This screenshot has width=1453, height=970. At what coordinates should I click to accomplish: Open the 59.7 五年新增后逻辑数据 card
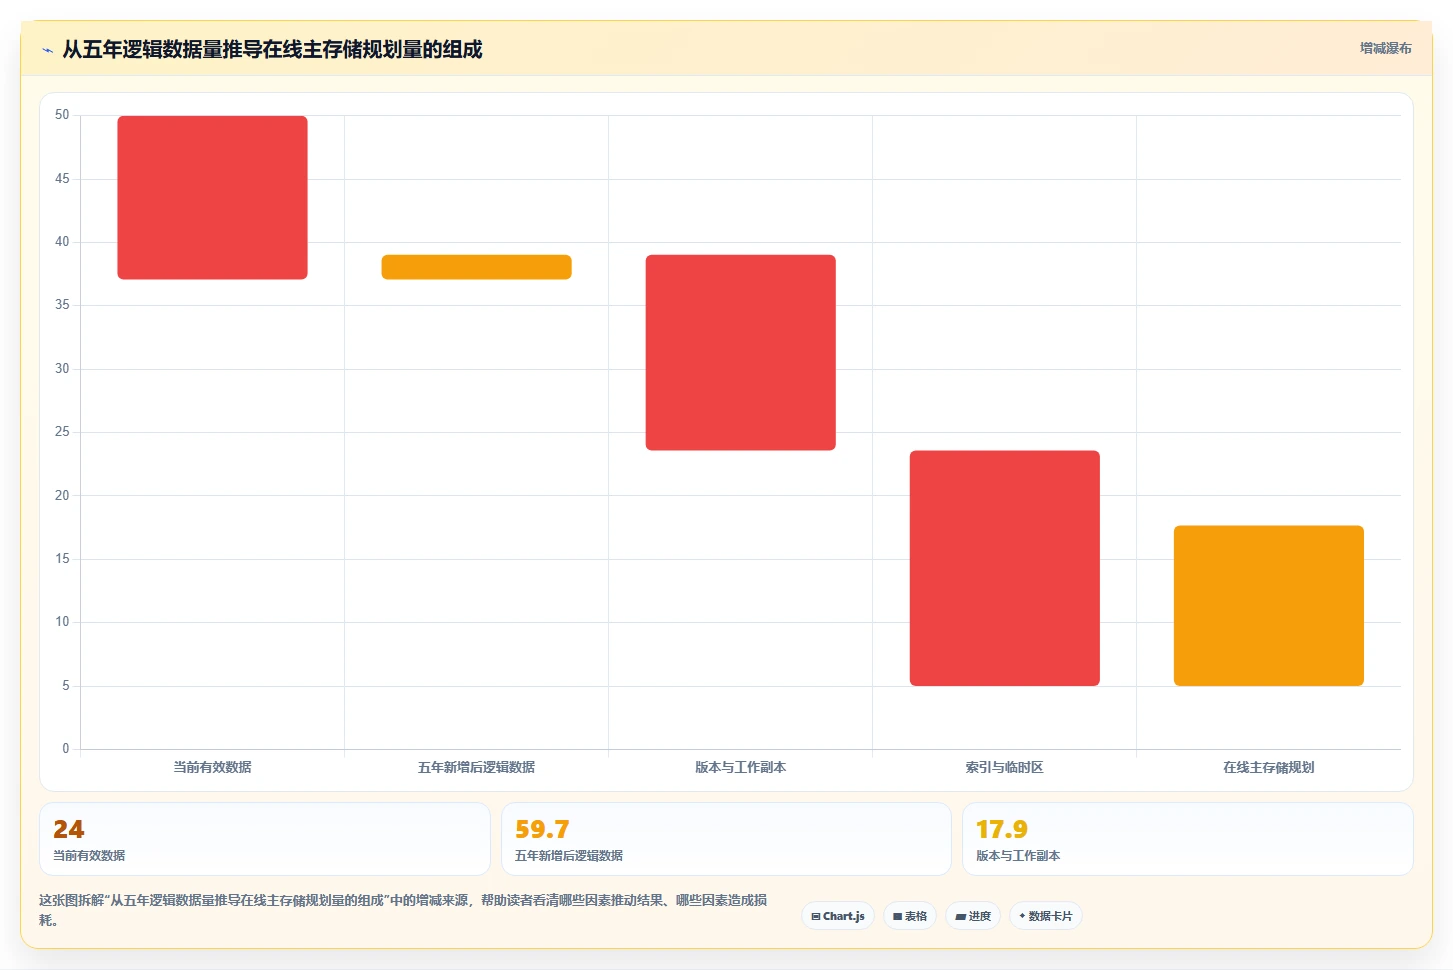point(726,839)
